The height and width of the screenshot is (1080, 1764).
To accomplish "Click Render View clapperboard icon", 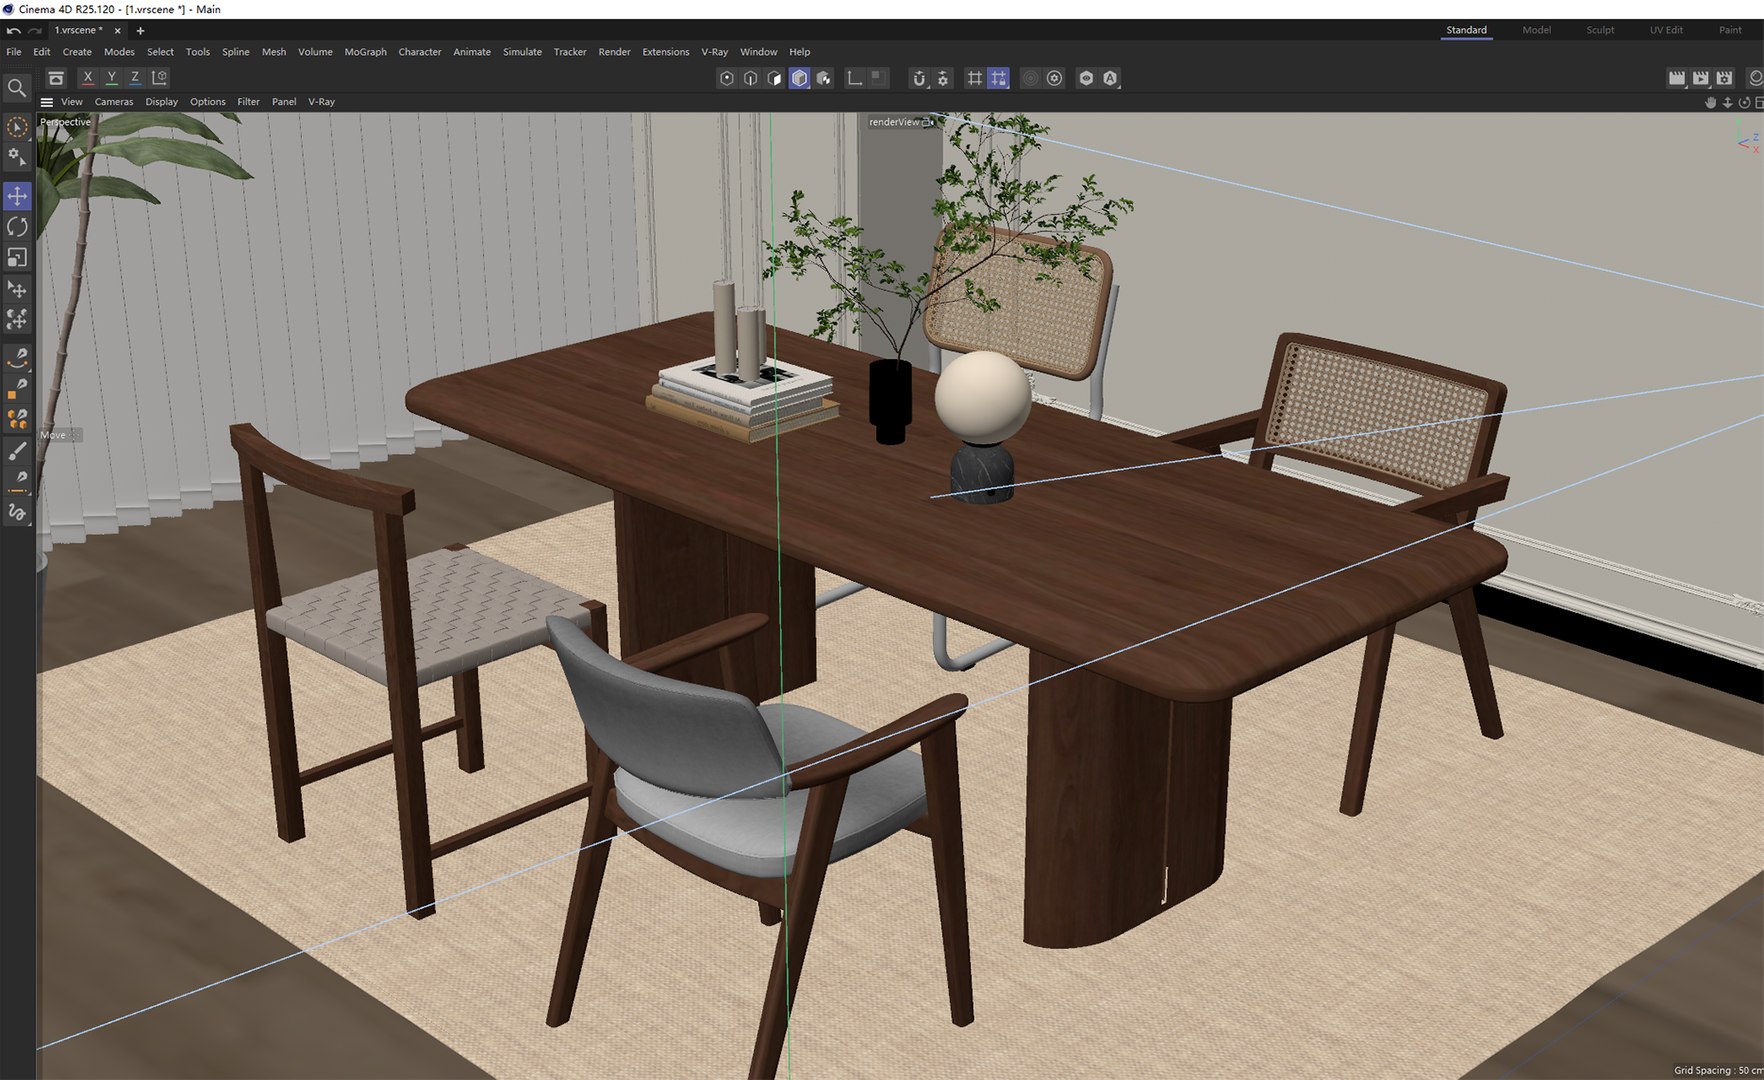I will tap(1677, 78).
